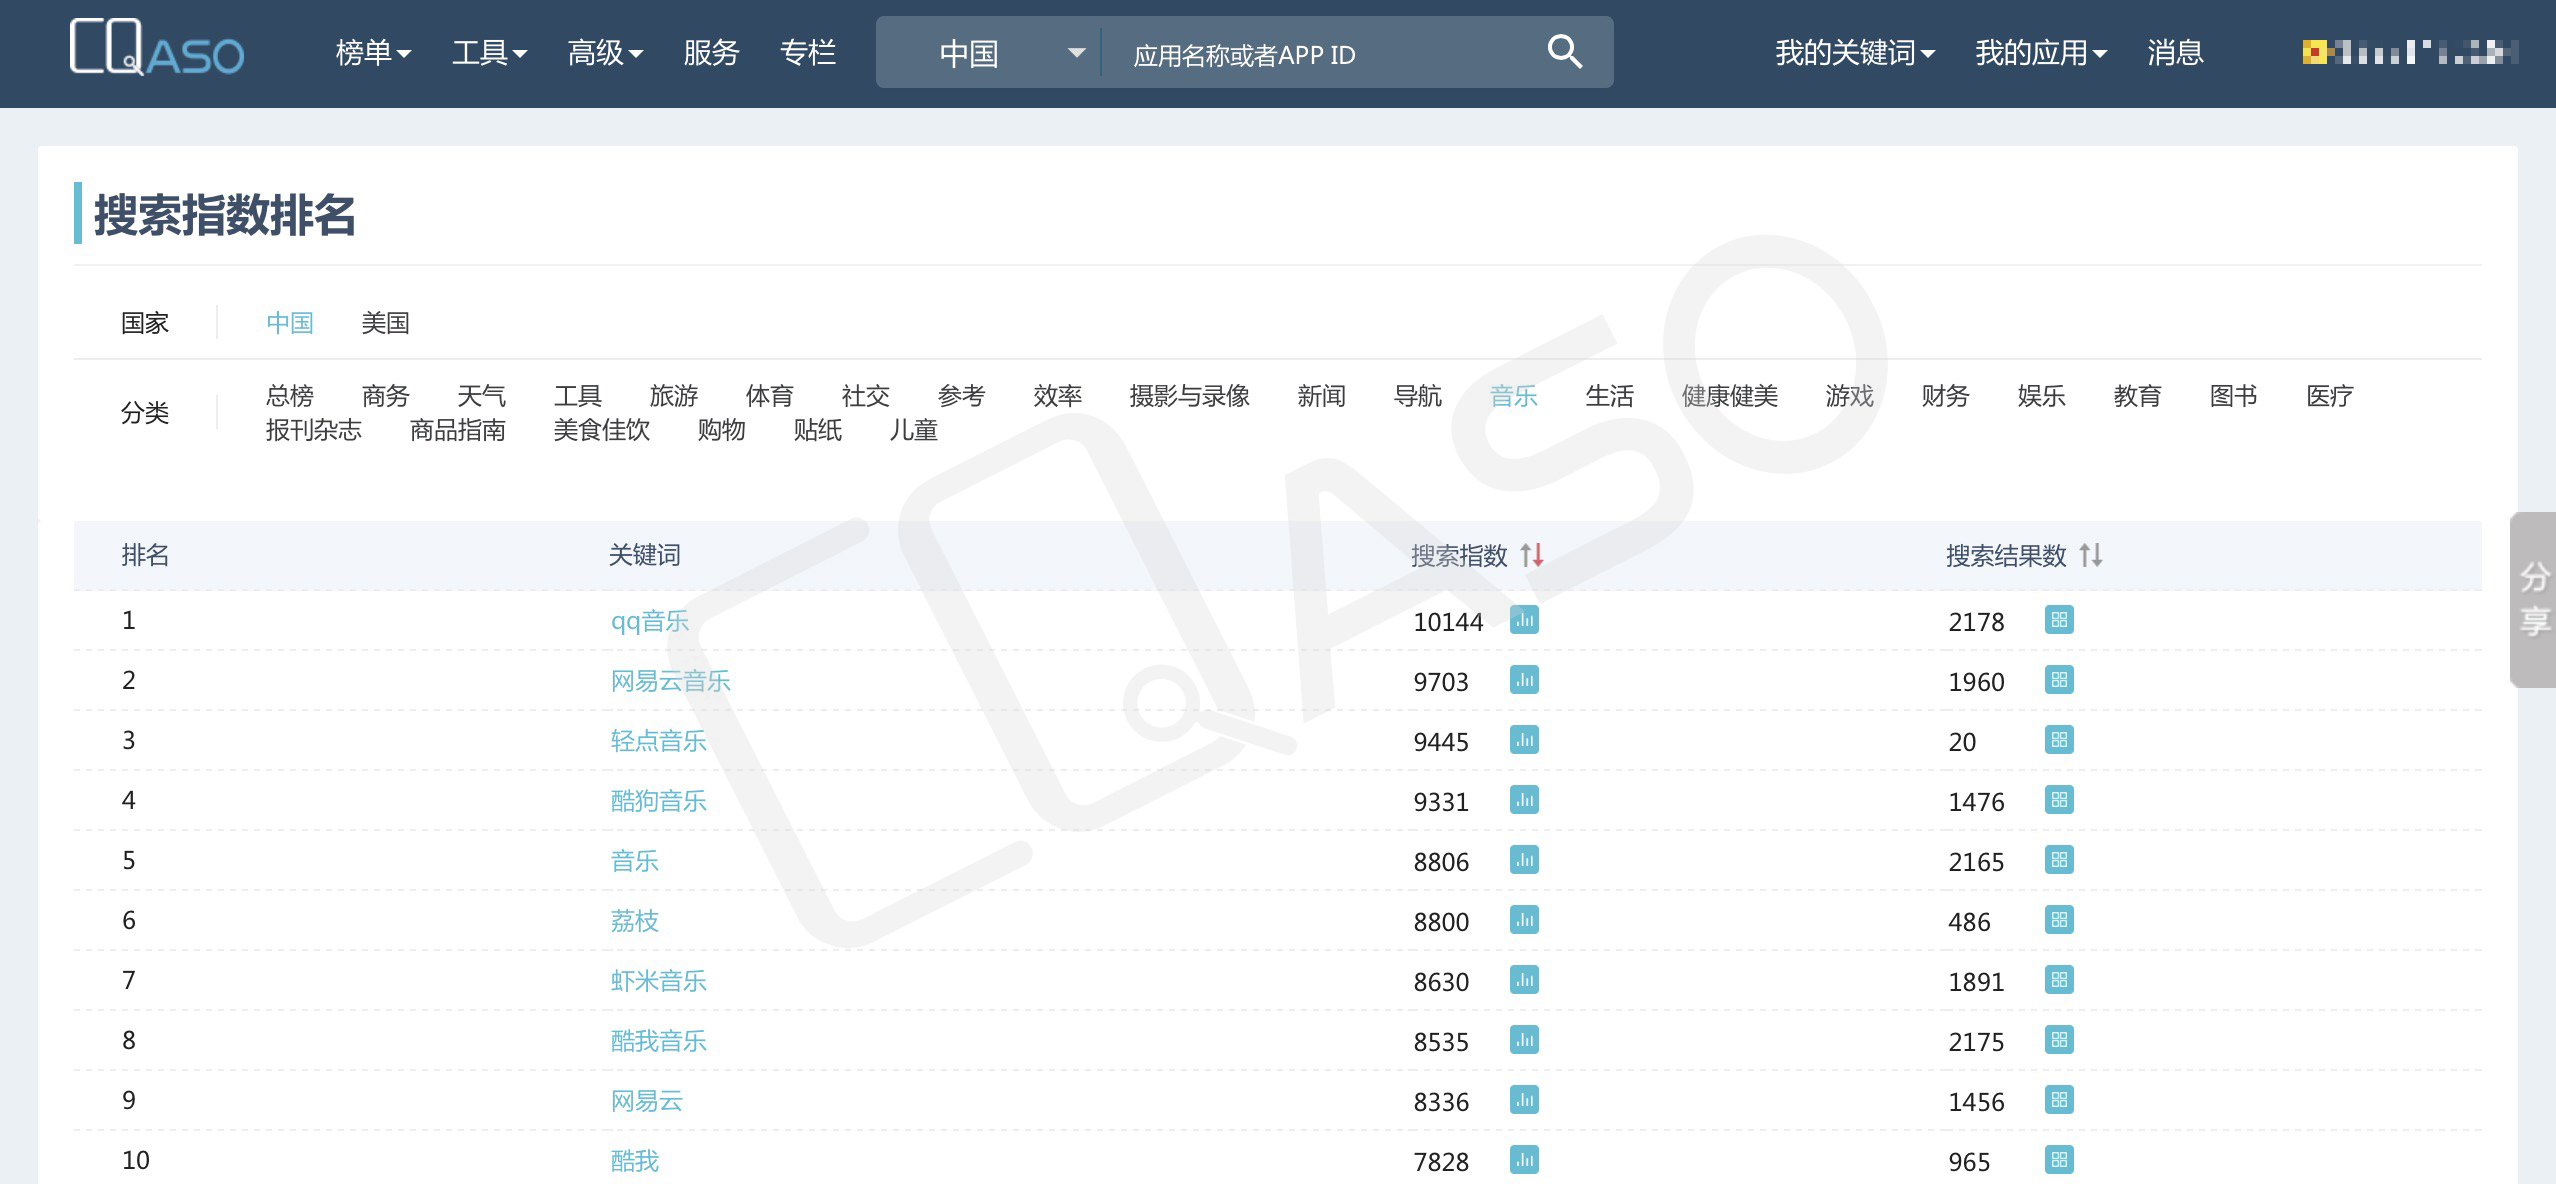Expand the 榜单 dropdown menu
This screenshot has height=1184, width=2556.
(373, 53)
